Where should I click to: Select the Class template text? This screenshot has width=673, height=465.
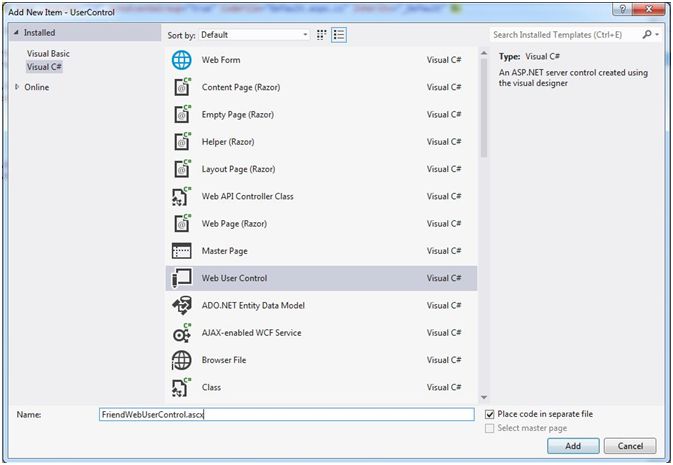click(x=211, y=387)
